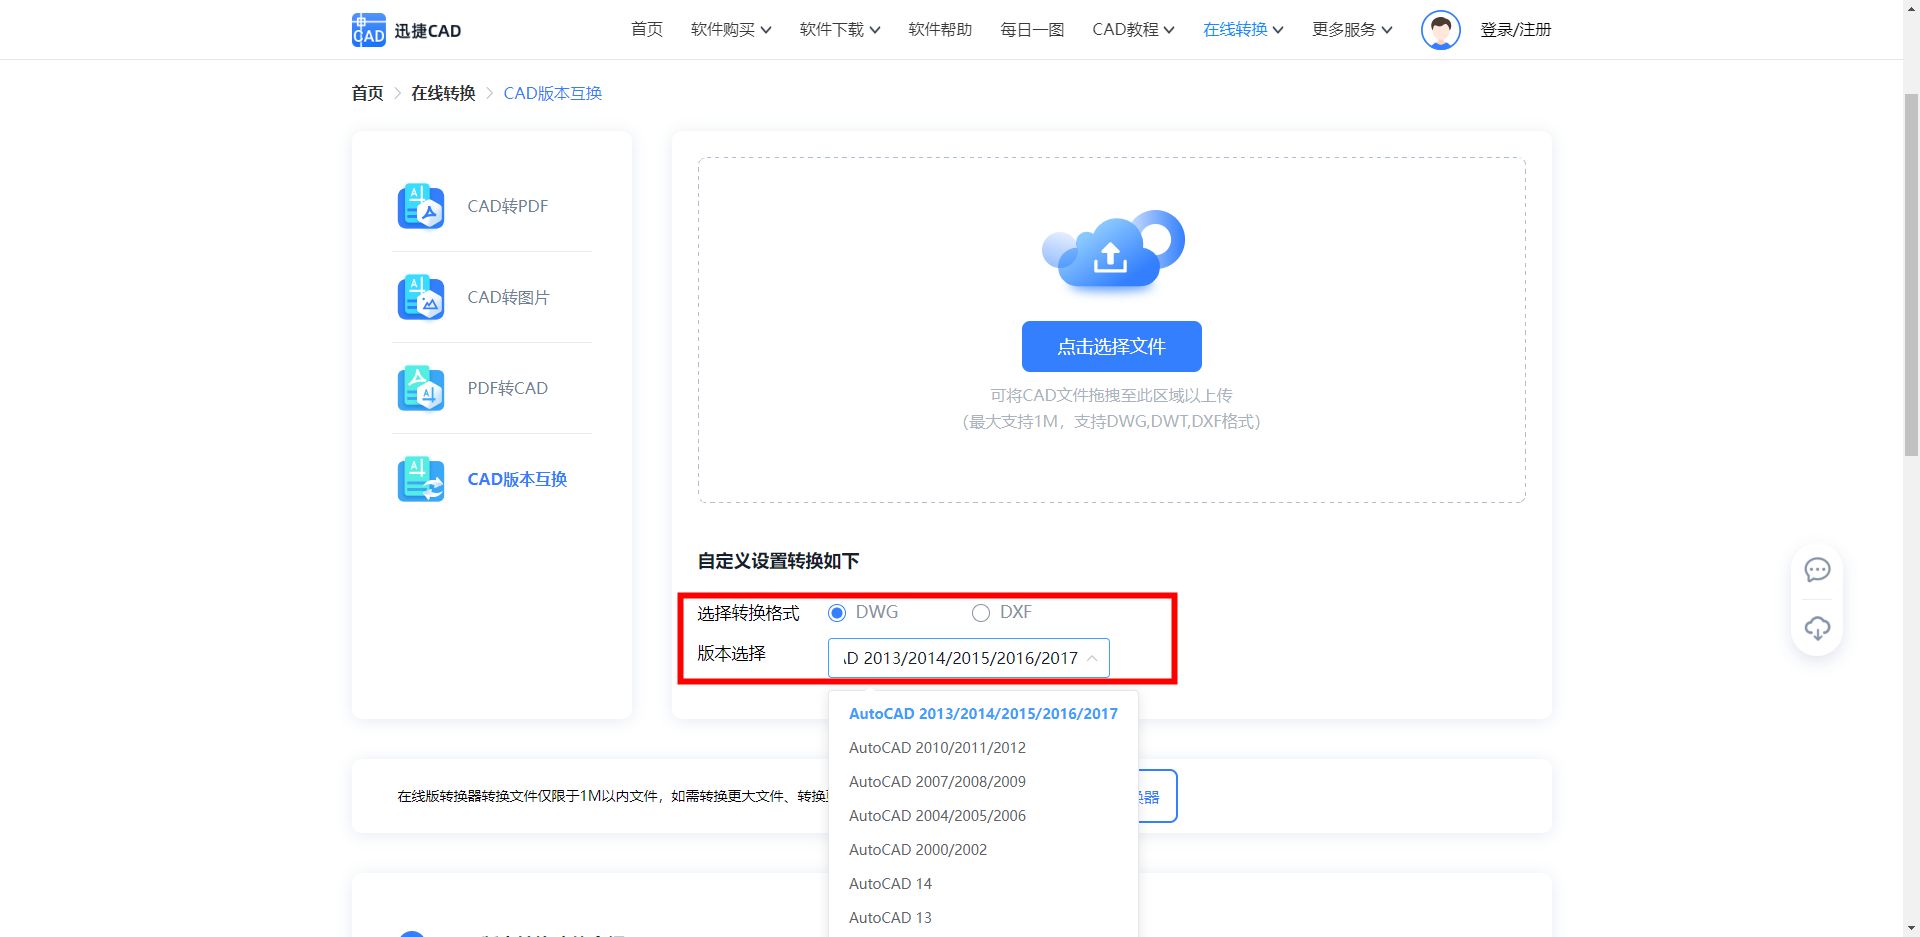Screen dimensions: 1920x937
Task: Expand the 在线转换 menu
Action: (x=1243, y=30)
